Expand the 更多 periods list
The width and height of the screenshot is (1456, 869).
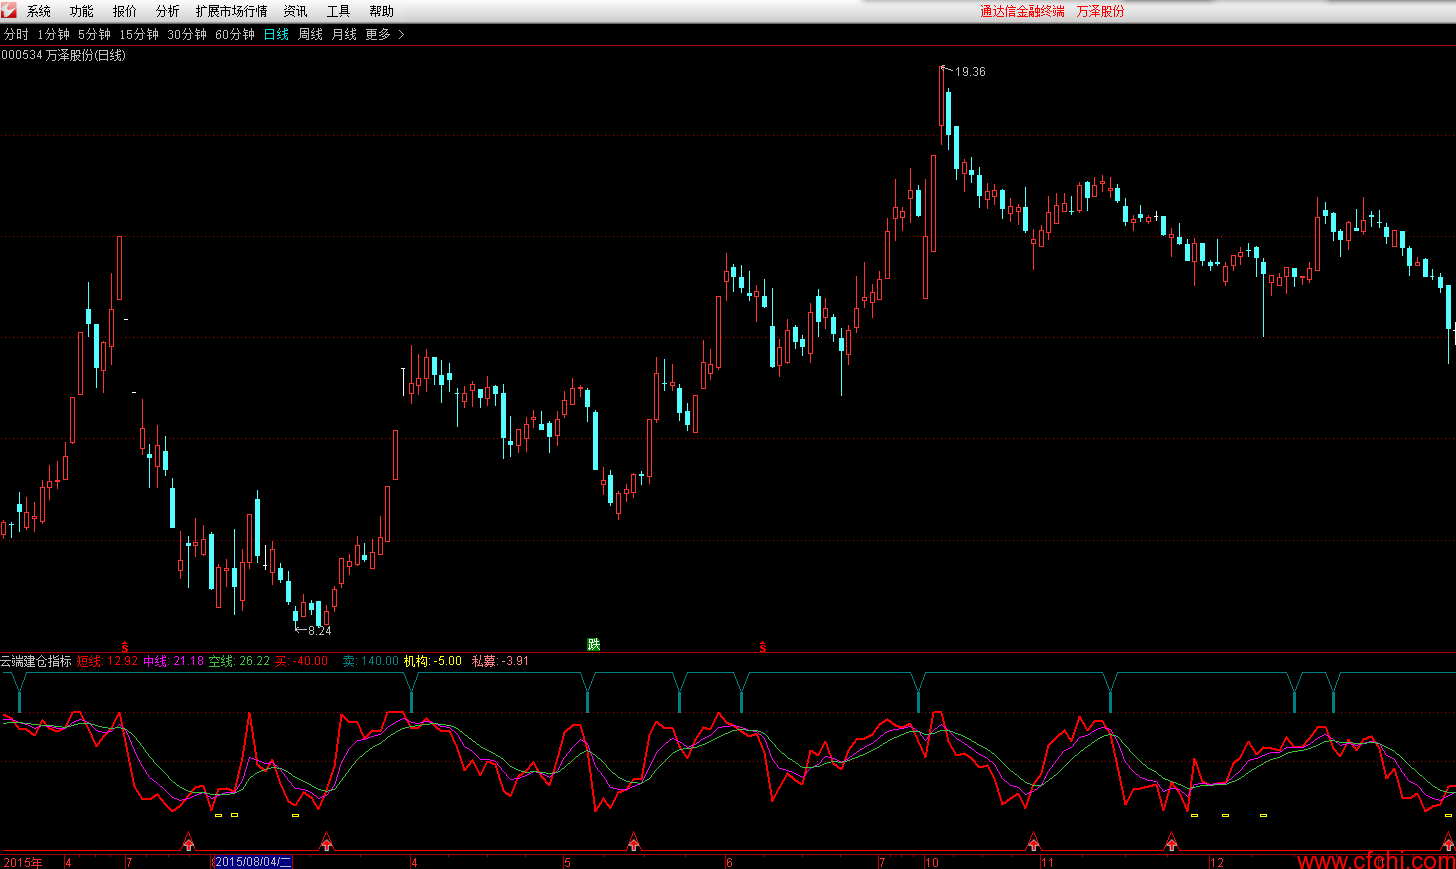pos(385,34)
